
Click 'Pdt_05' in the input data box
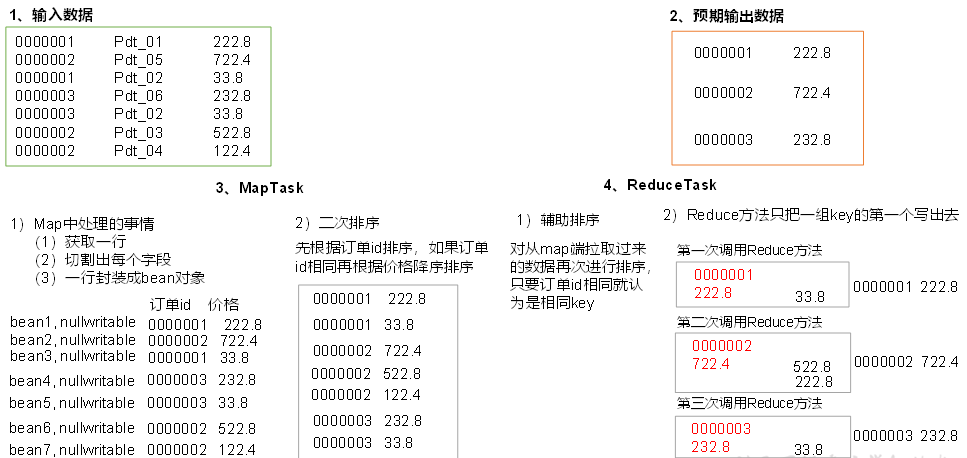click(x=138, y=60)
